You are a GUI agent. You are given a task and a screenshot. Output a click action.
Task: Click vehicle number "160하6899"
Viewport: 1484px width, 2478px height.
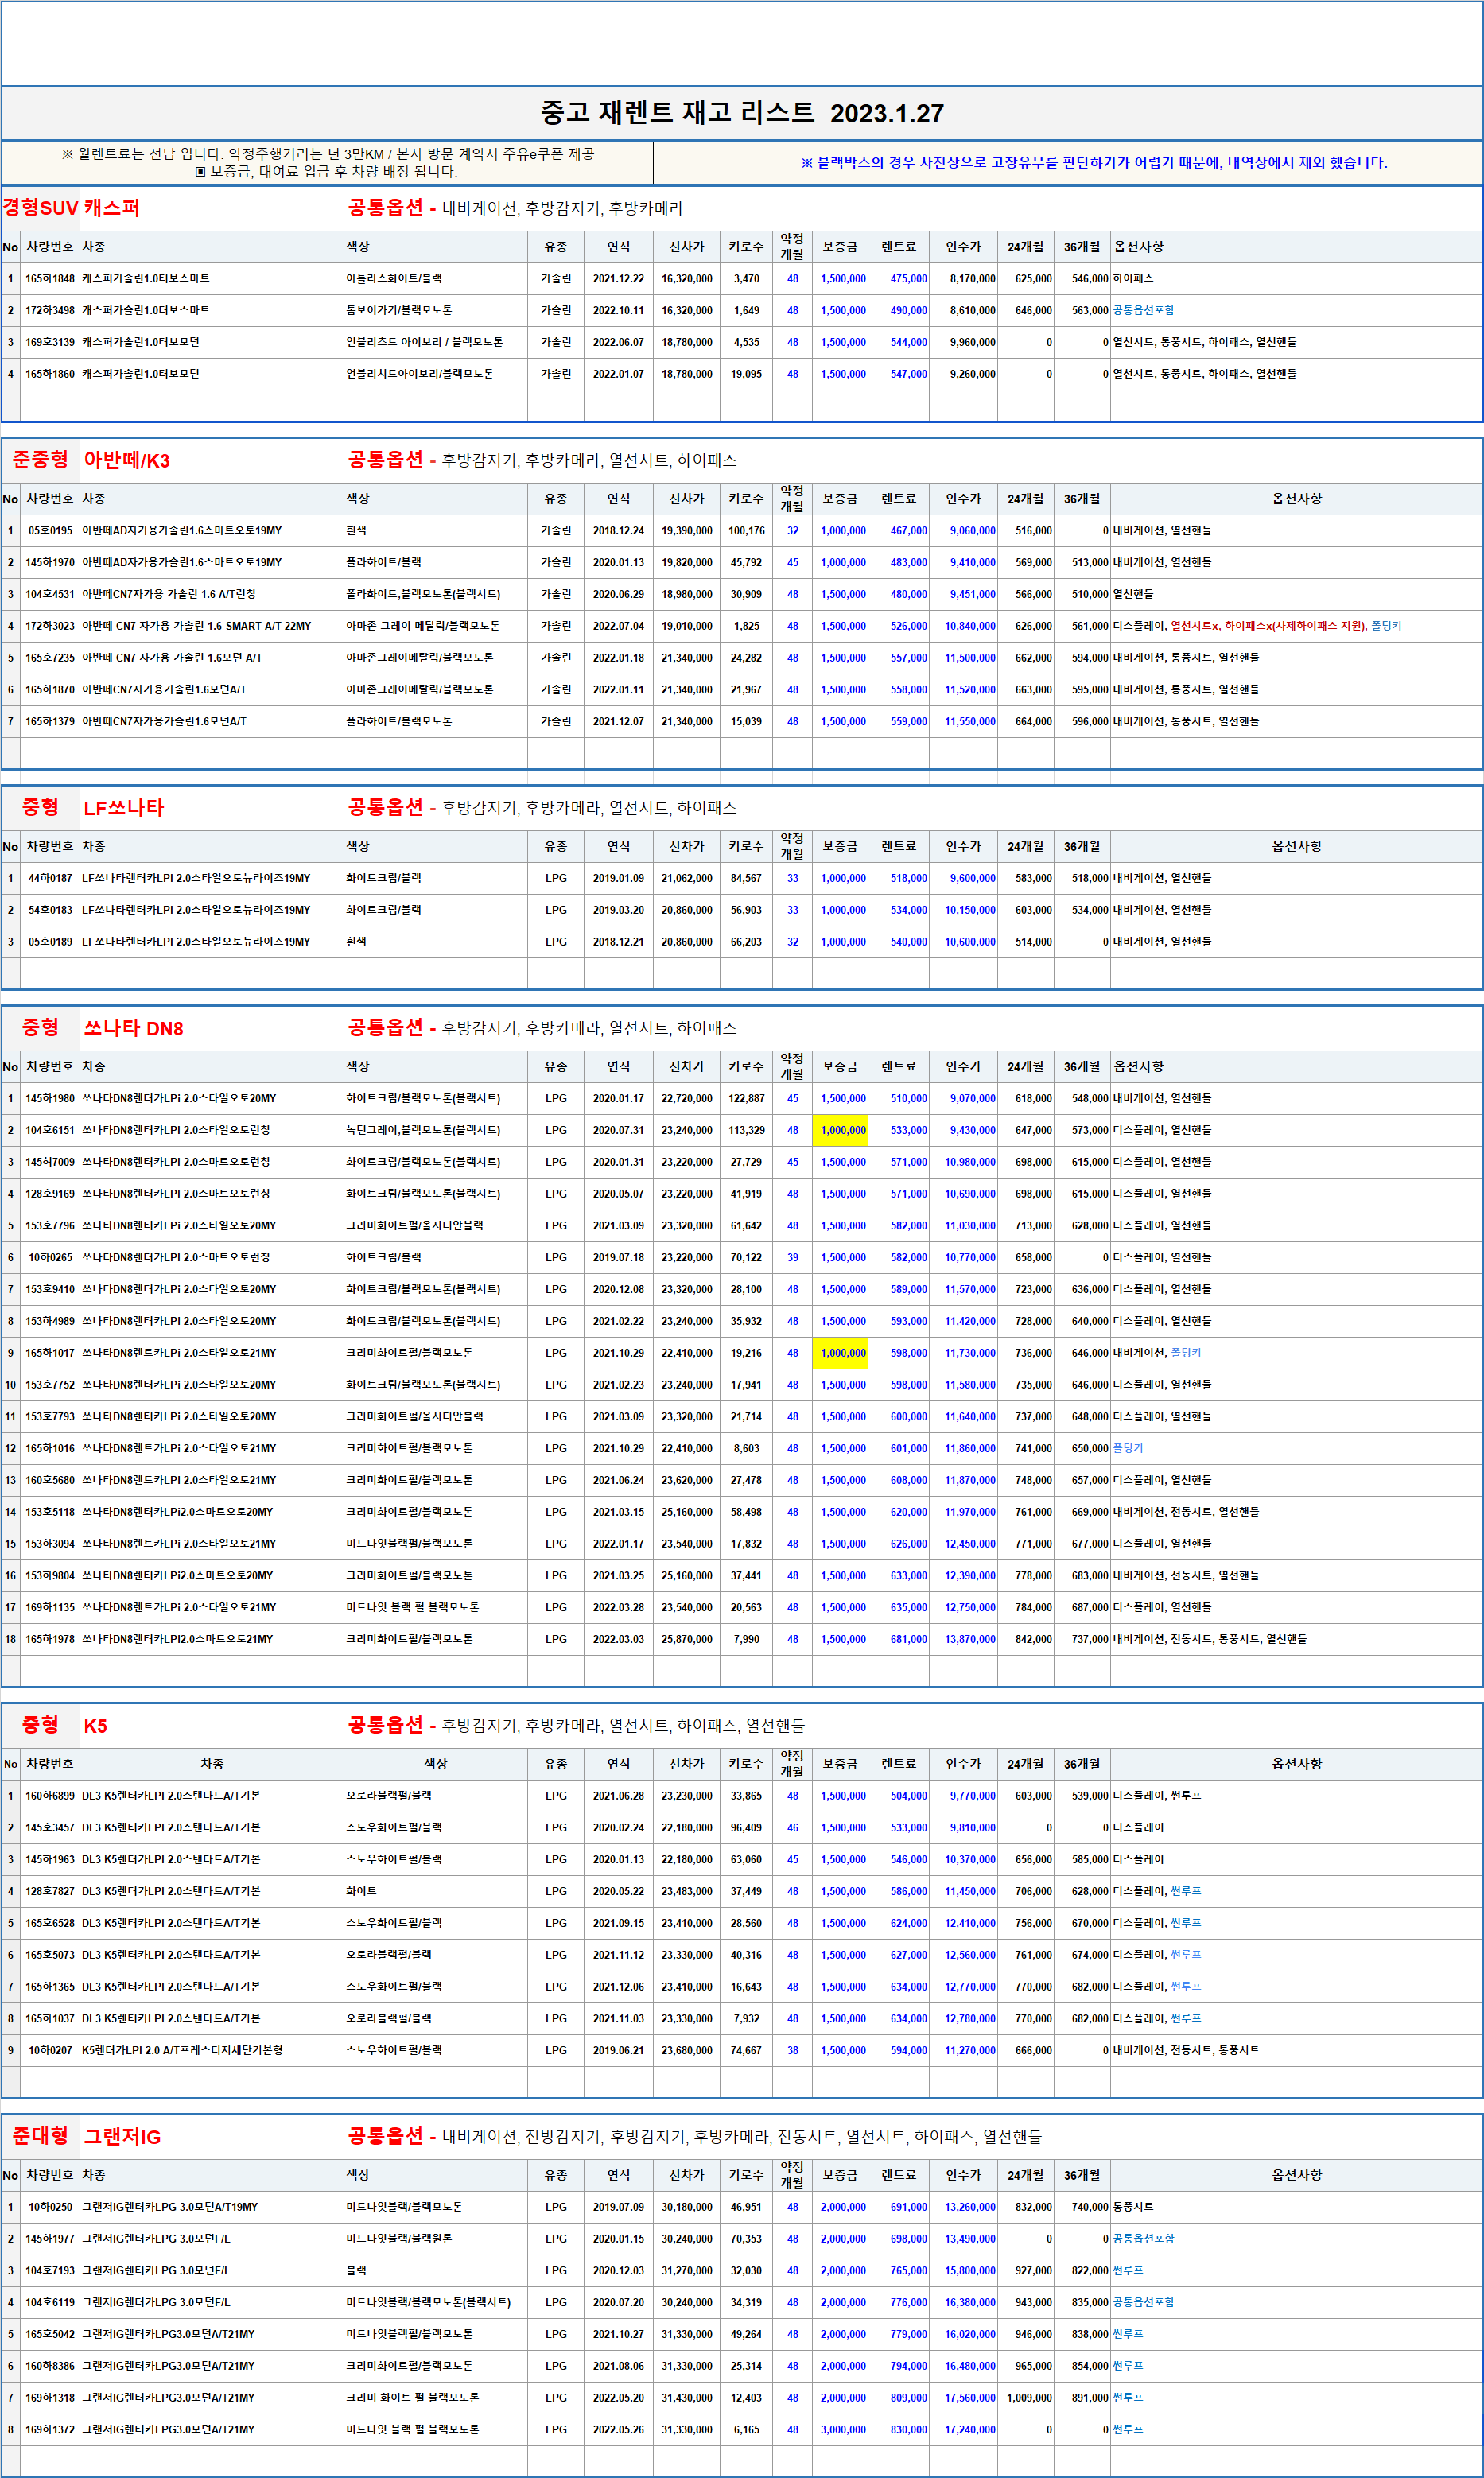click(x=50, y=1796)
